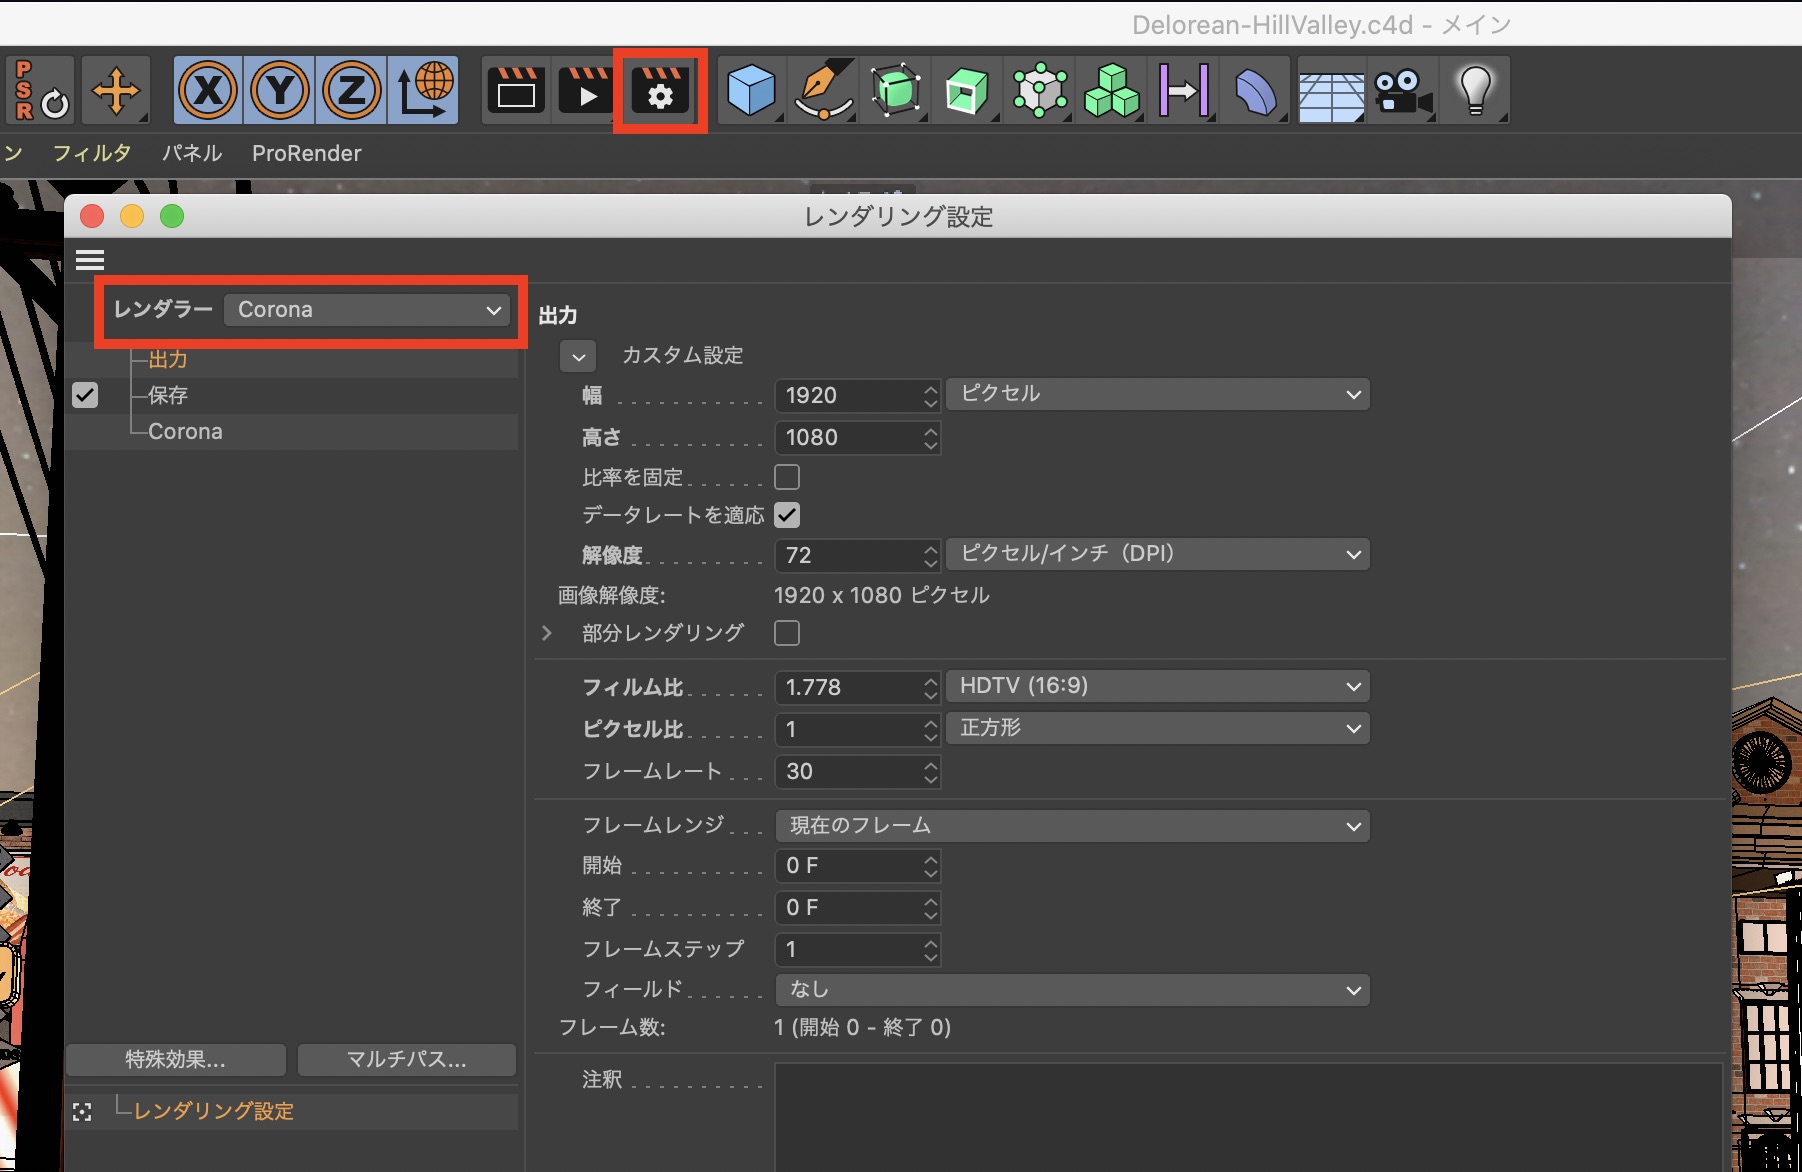Open the Edit Render Settings clapperboard icon

tap(660, 92)
